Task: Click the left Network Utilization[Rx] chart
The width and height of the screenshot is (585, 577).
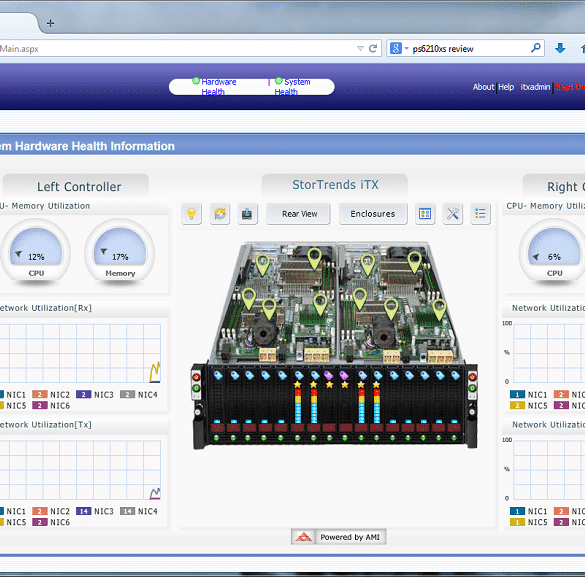Action: [x=80, y=353]
